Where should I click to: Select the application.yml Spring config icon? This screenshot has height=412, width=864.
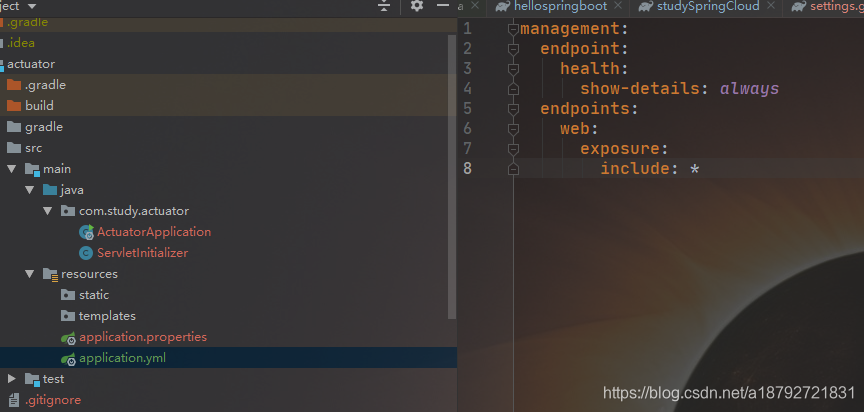point(68,359)
